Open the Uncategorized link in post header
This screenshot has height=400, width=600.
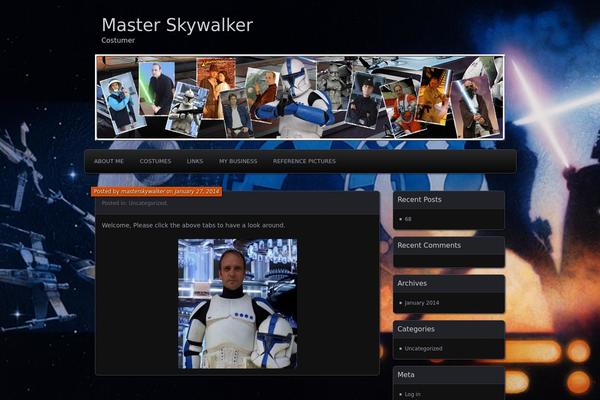(x=148, y=203)
